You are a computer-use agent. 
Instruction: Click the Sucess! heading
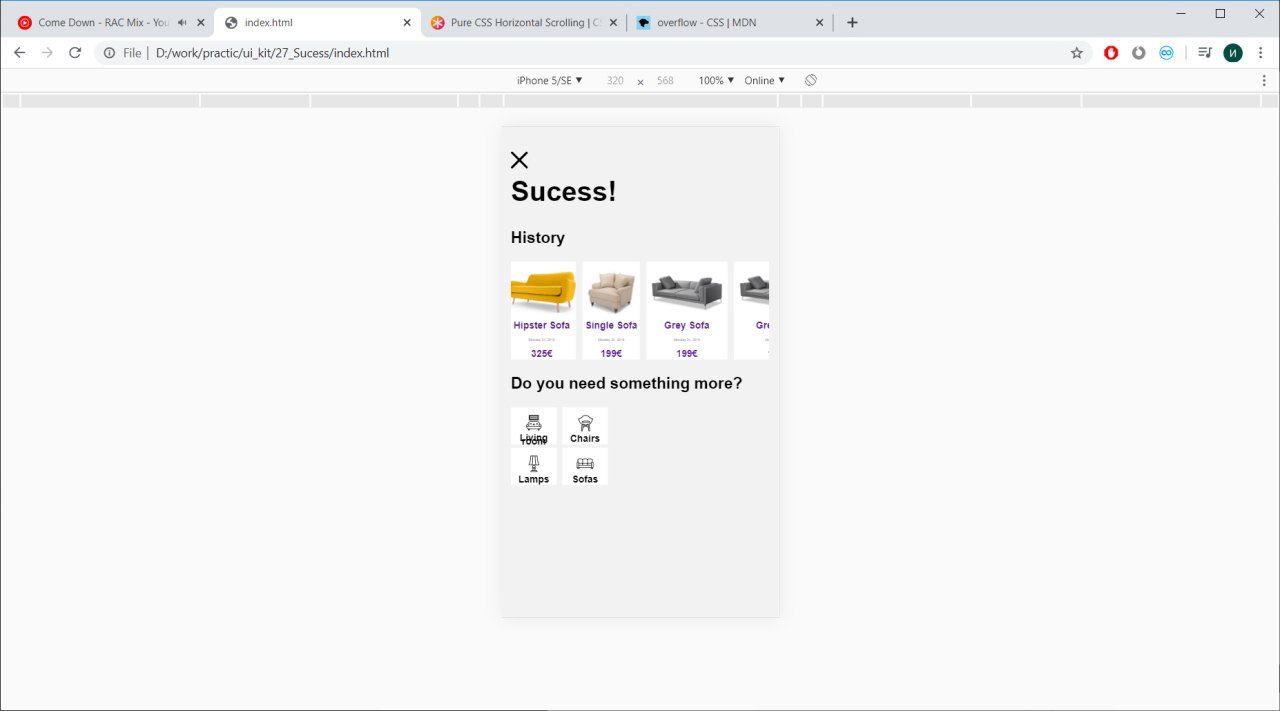[564, 191]
